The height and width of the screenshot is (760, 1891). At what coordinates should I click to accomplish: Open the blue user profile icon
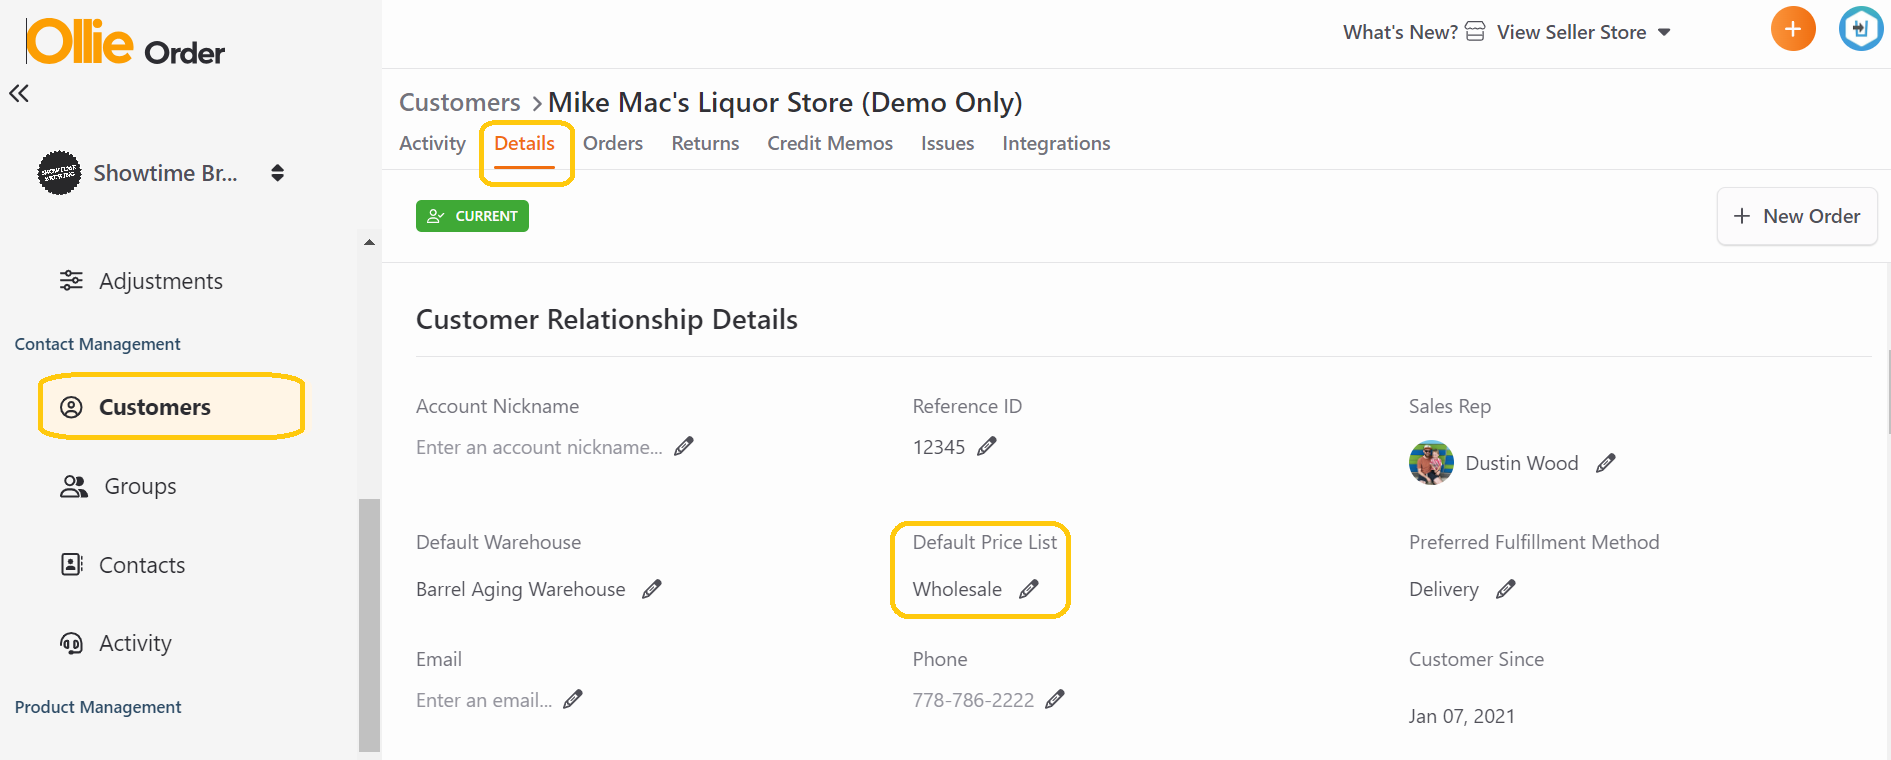pos(1860,29)
